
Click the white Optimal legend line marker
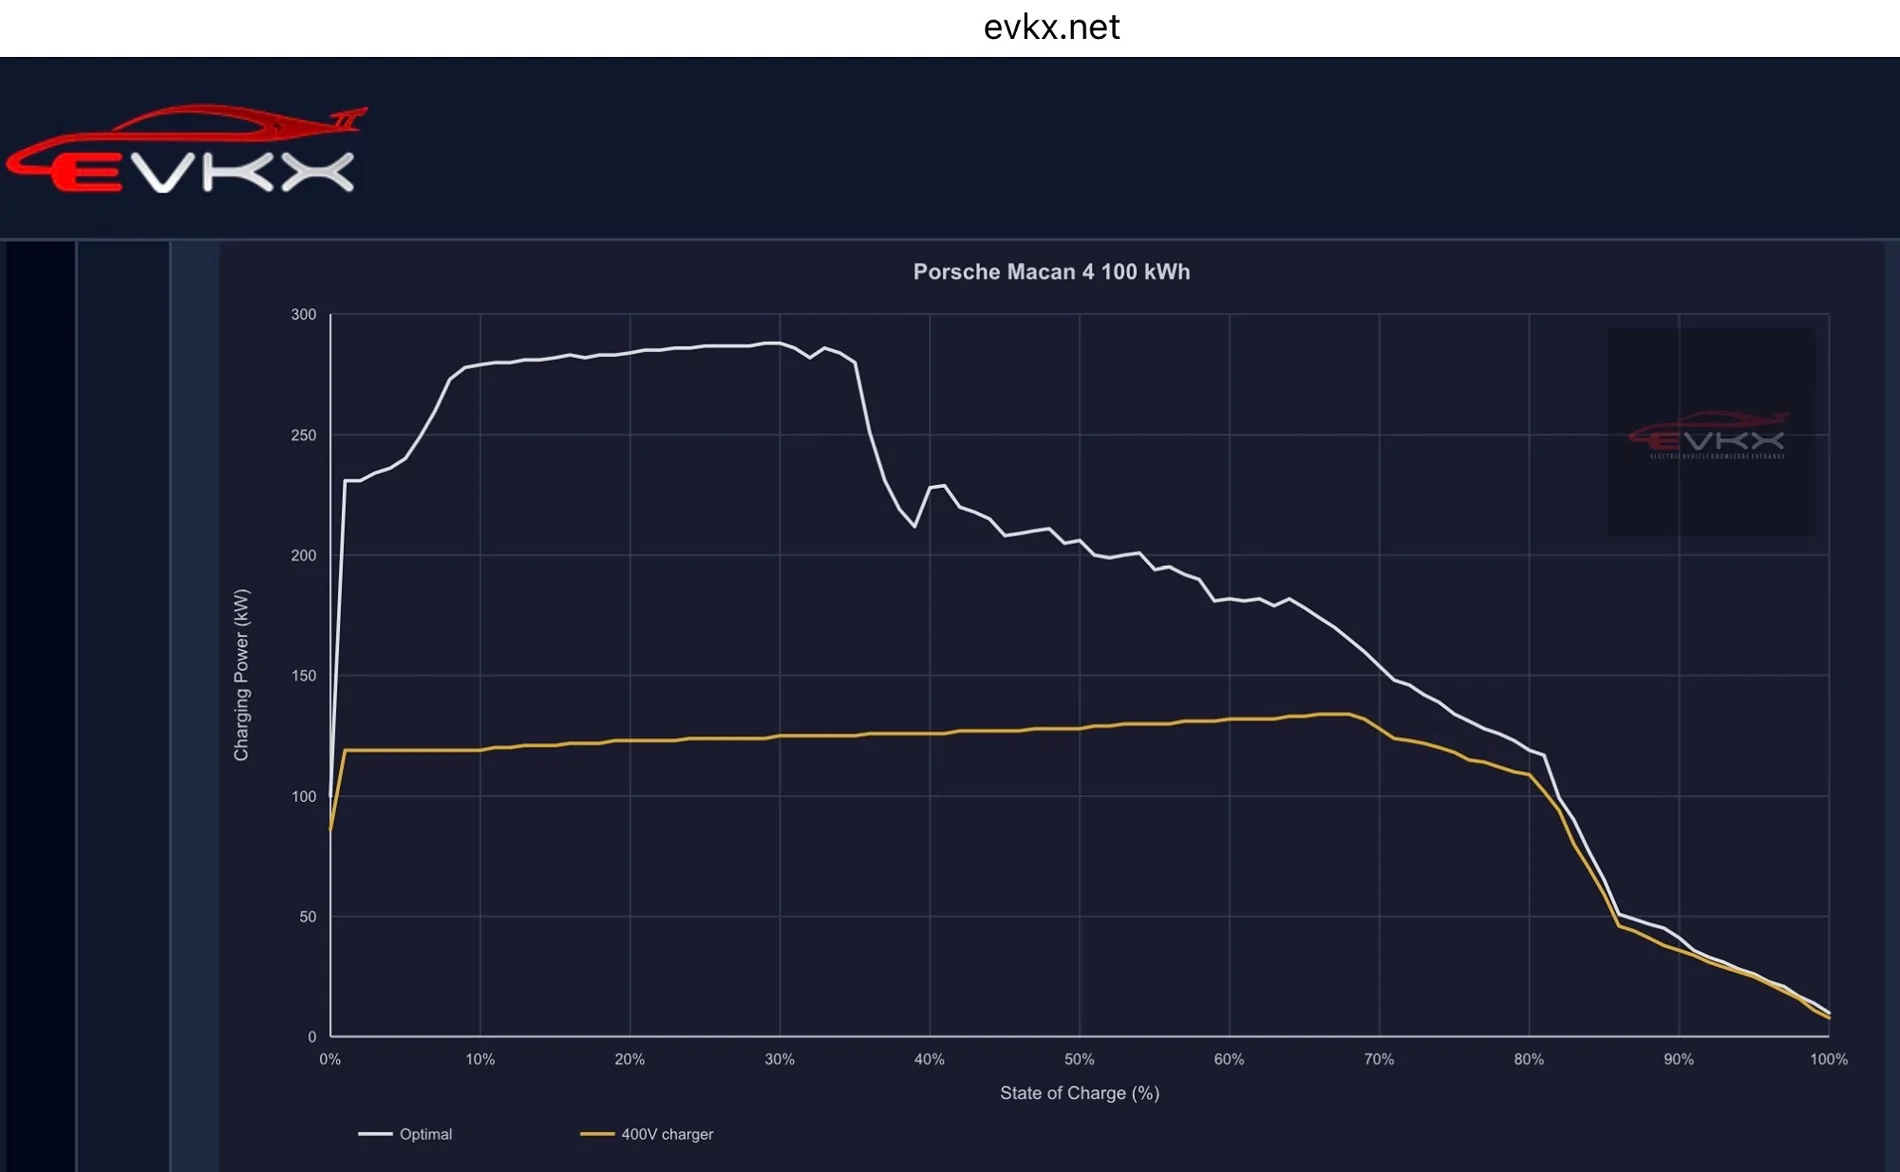coord(375,1134)
